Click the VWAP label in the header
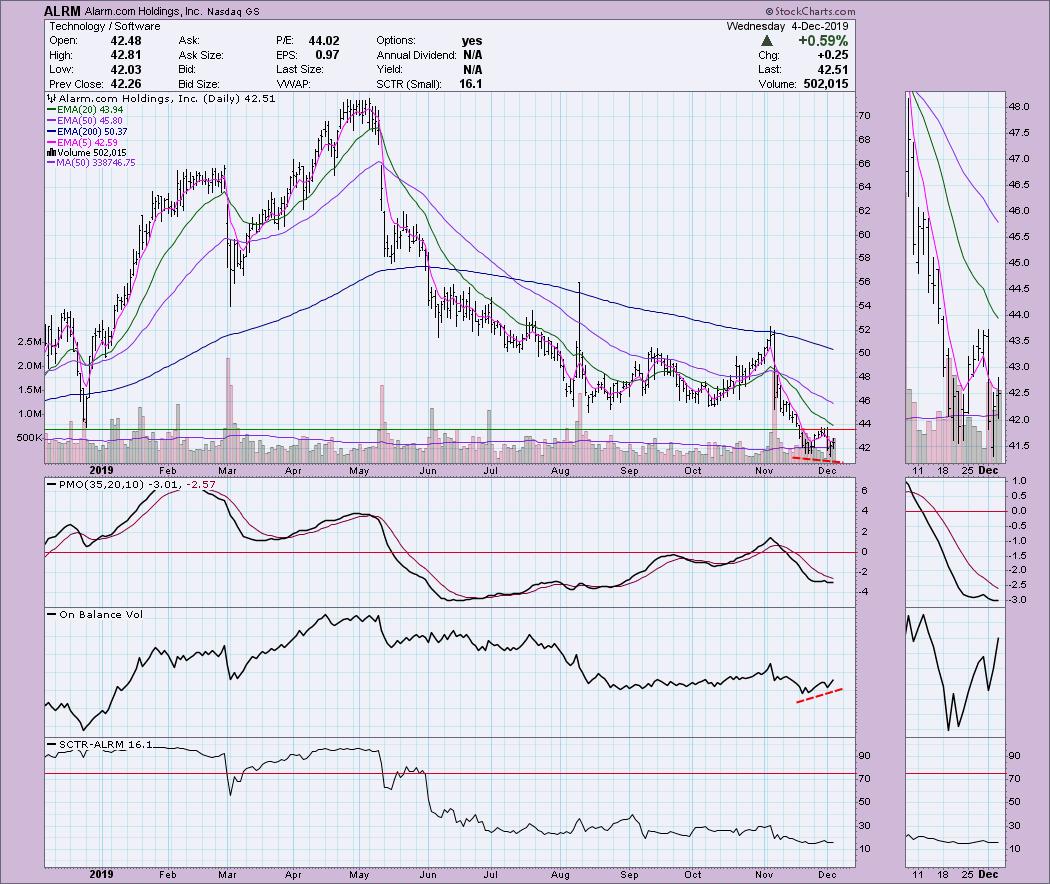This screenshot has height=884, width=1050. [x=293, y=84]
